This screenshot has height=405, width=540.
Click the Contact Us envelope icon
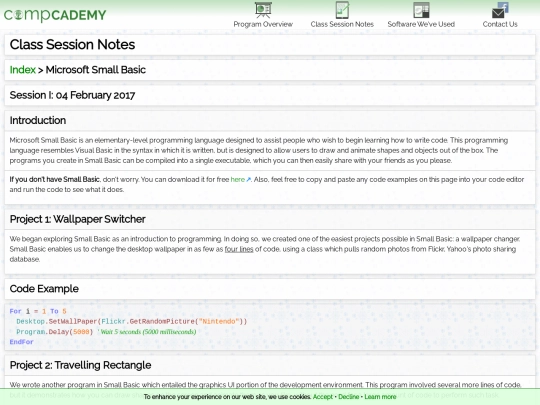click(500, 10)
